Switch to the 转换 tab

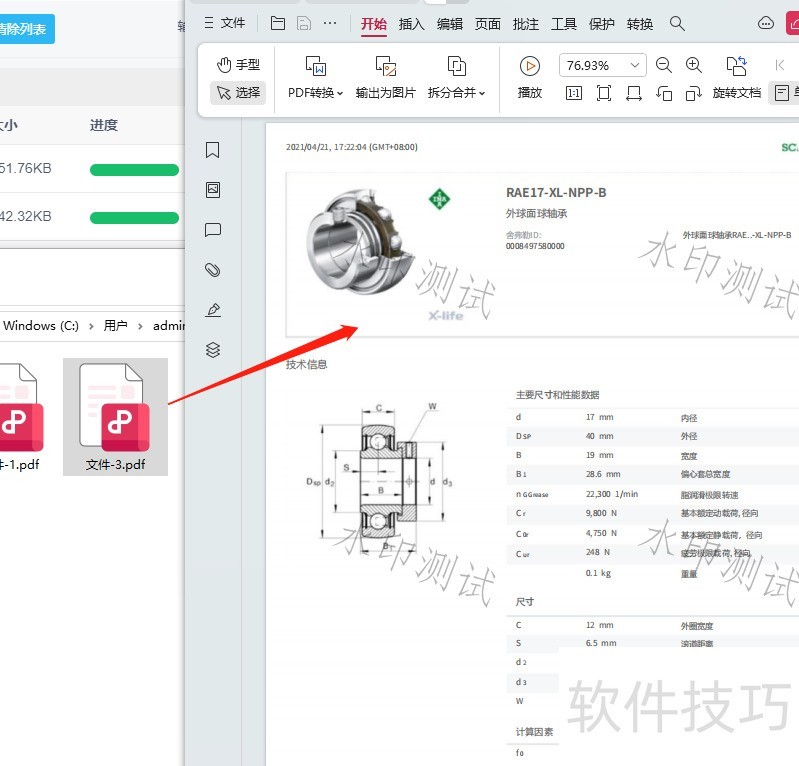640,24
